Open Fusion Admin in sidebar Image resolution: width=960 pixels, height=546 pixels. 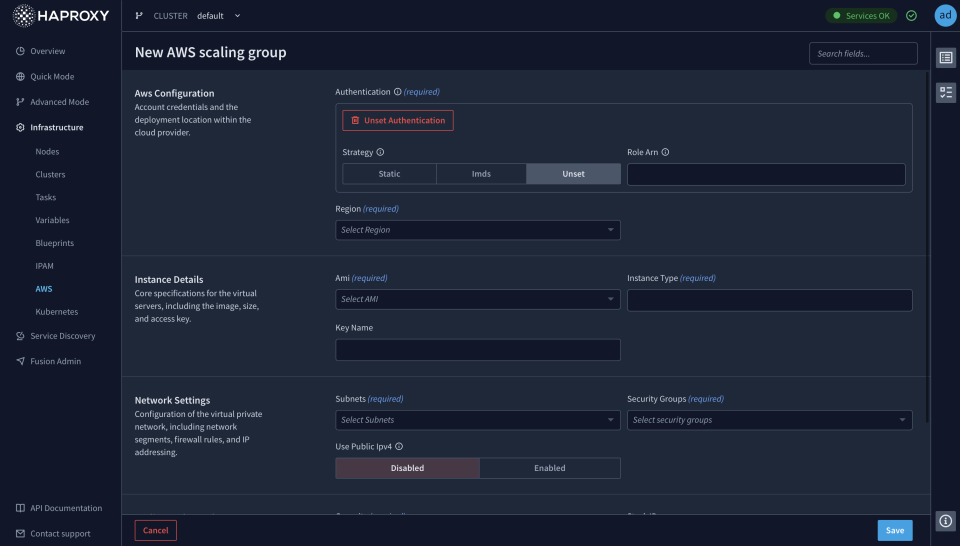[56, 361]
